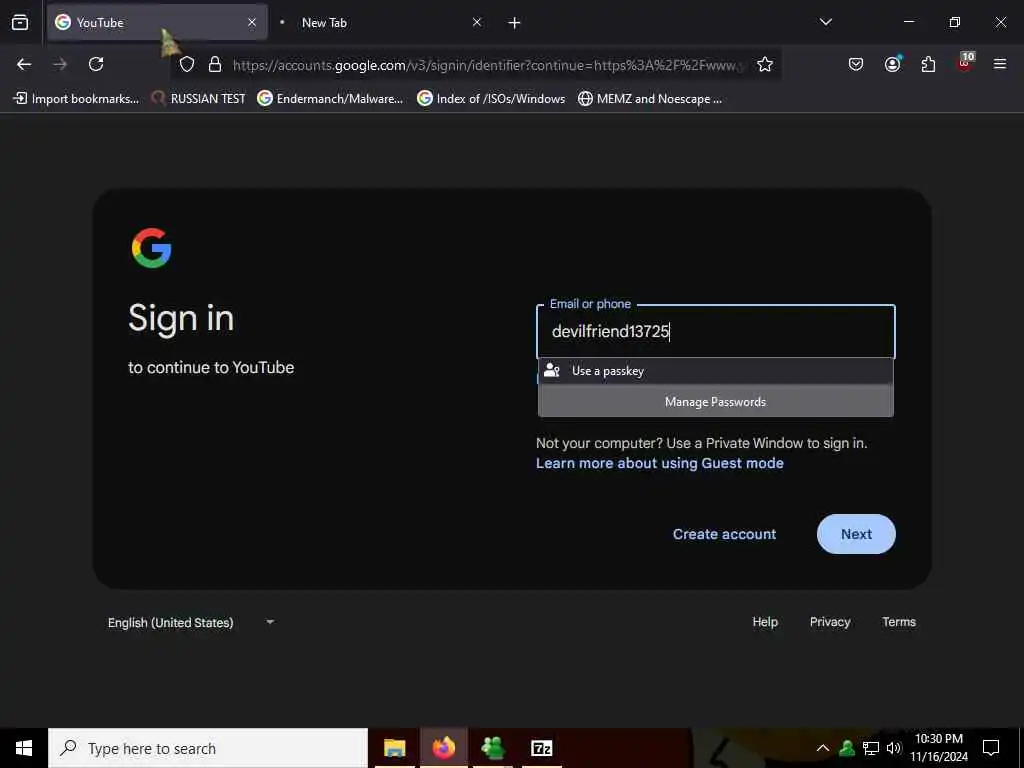Click the Type here to search box
Viewport: 1024px width, 768px height.
pyautogui.click(x=208, y=748)
